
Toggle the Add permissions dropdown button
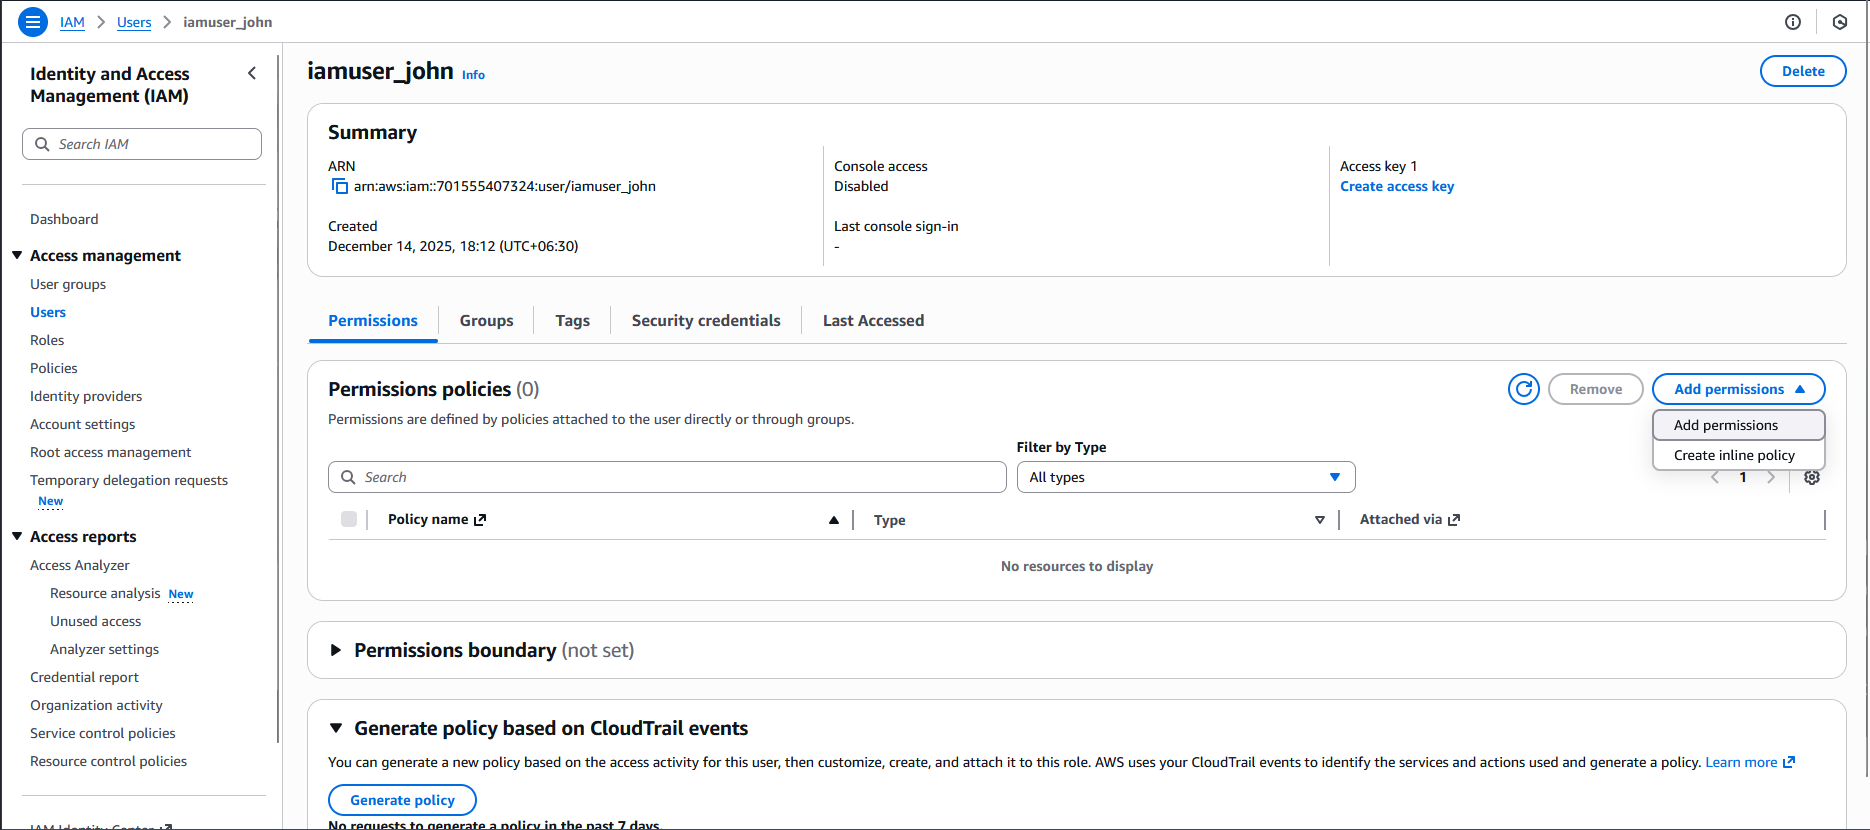point(1739,389)
